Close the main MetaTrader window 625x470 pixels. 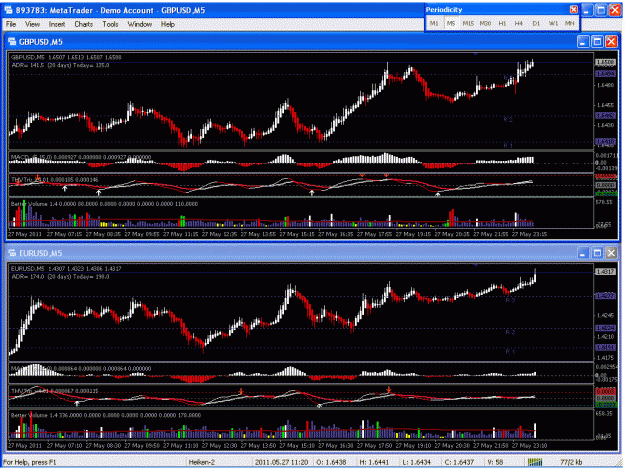615,10
